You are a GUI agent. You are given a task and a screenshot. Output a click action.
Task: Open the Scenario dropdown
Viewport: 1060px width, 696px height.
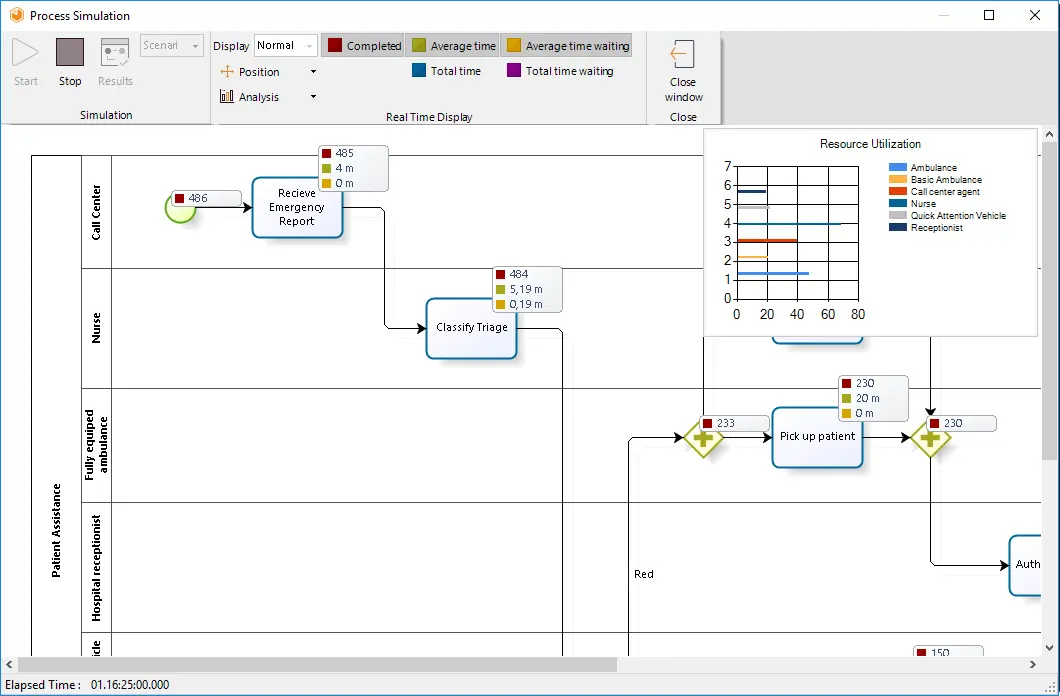pos(172,45)
